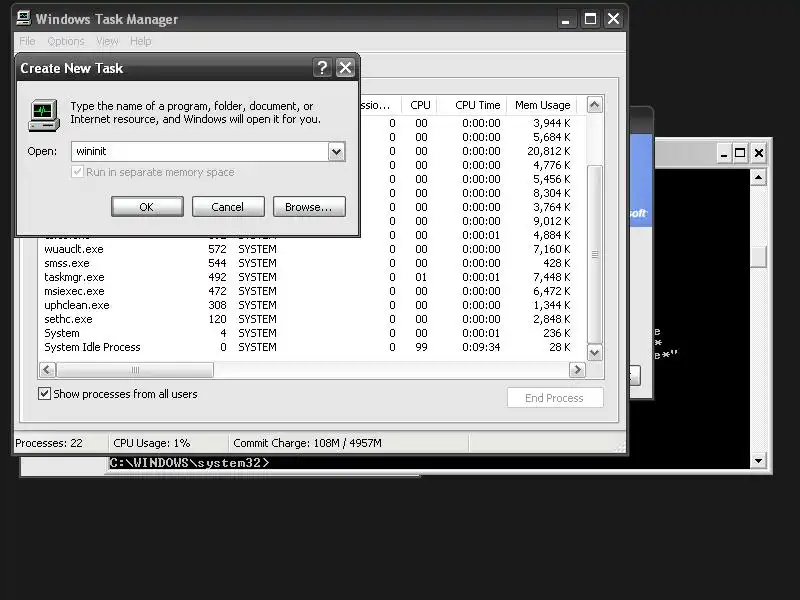
Task: Sort by the Mem Usage column header
Action: [x=542, y=105]
